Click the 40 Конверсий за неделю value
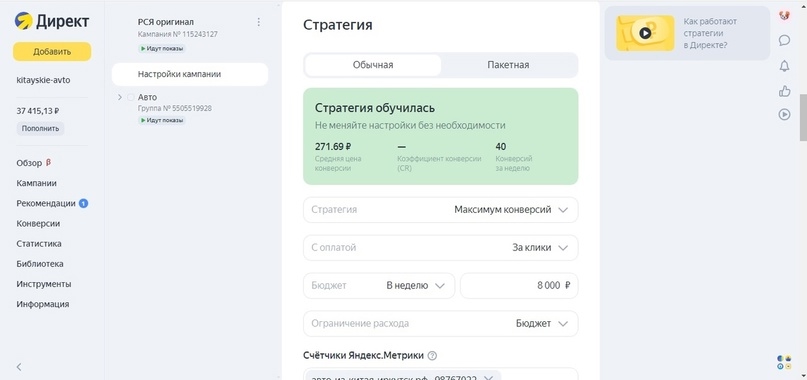 501,147
